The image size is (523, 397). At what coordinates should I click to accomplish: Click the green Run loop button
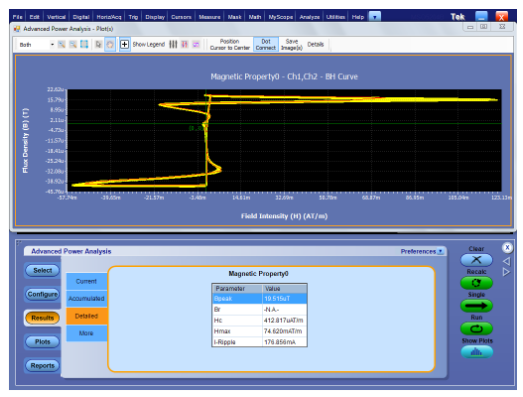[x=476, y=329]
